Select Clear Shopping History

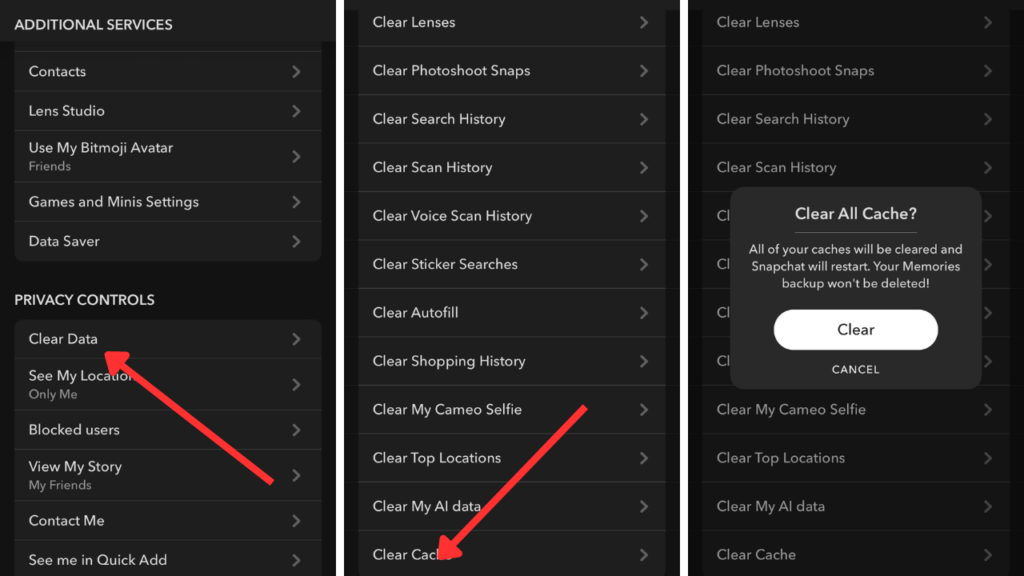click(x=512, y=361)
